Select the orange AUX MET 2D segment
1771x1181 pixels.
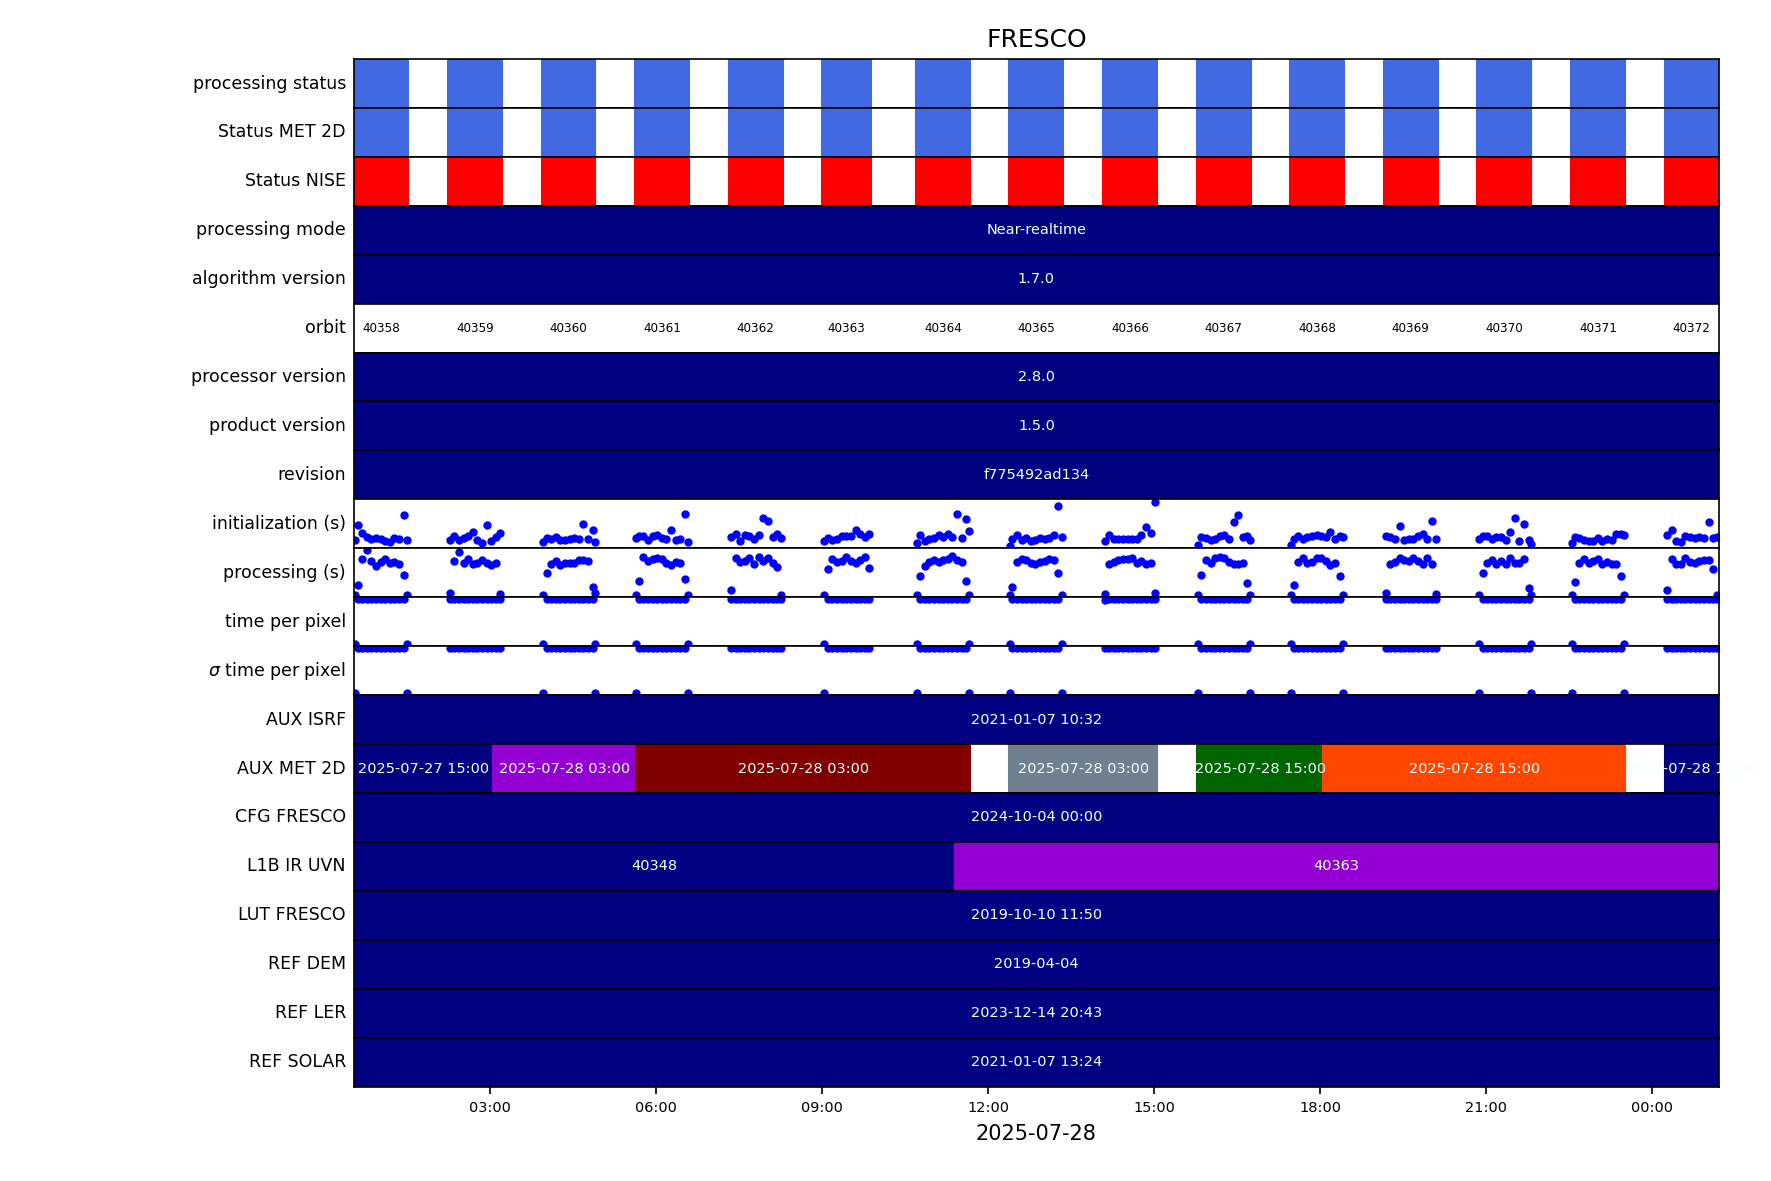coord(1473,769)
